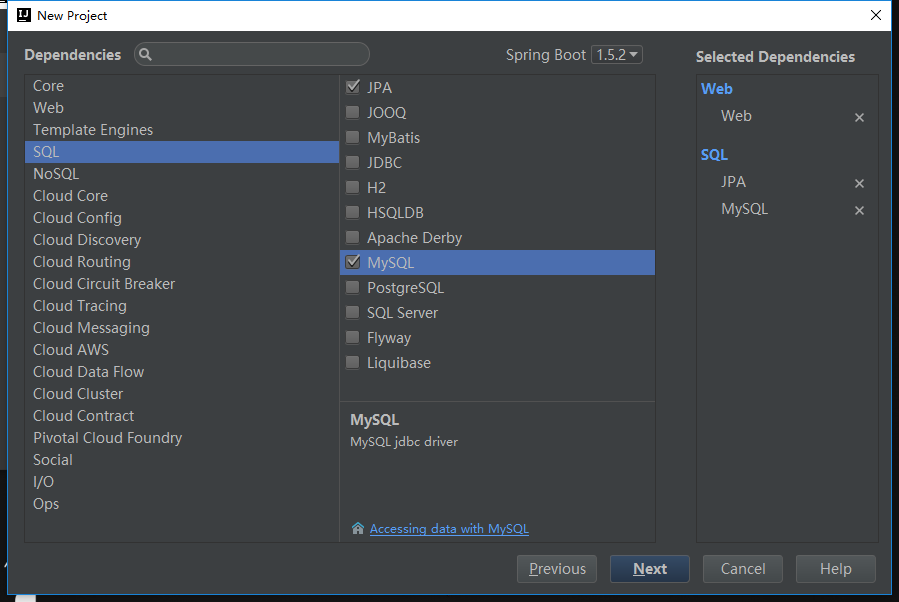Select Cloud Circuit Breaker category
This screenshot has width=899, height=602.
pos(182,284)
